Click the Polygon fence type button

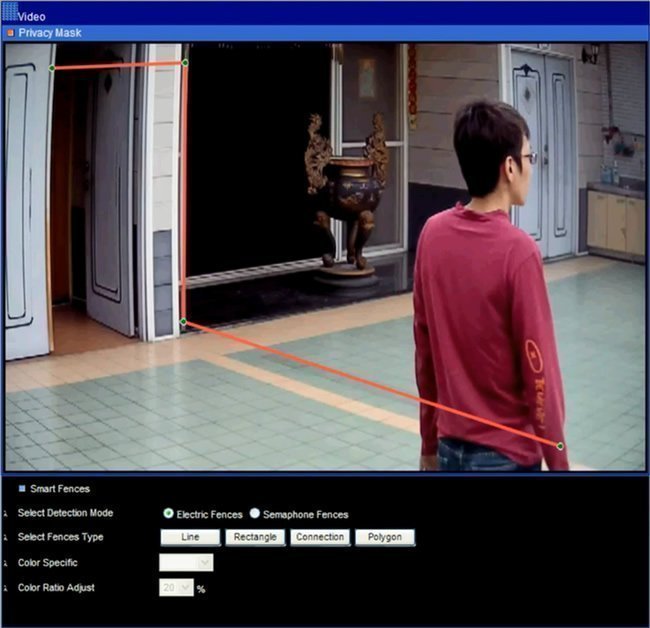385,537
